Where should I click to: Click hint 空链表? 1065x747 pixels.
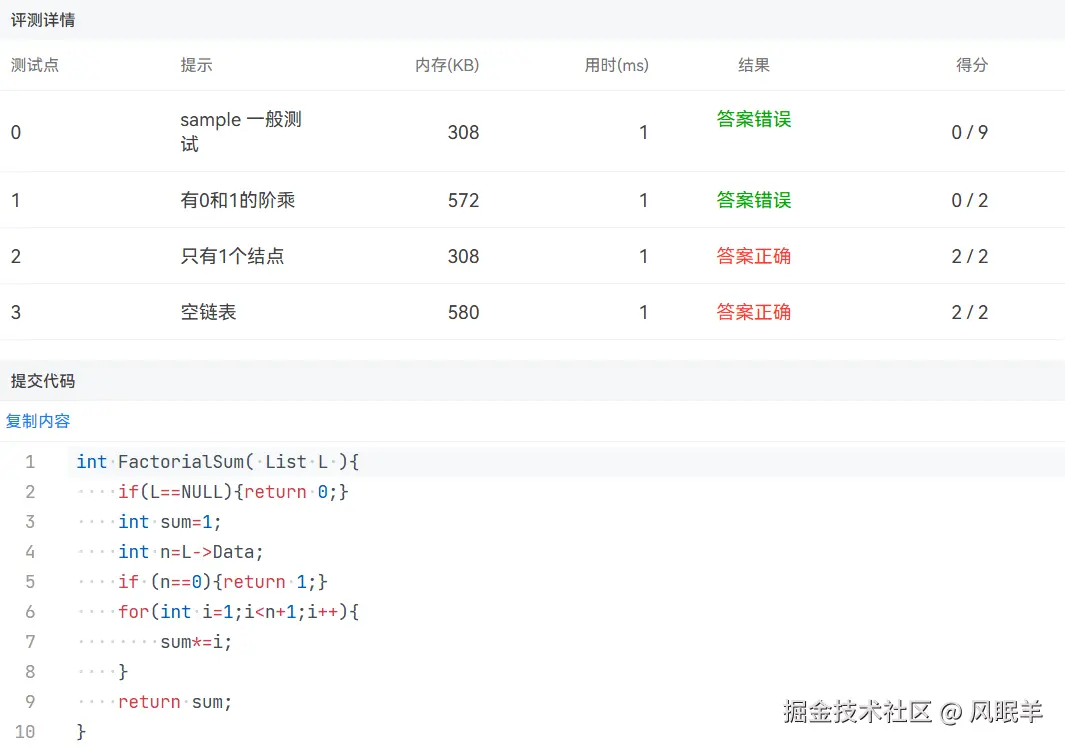tap(208, 312)
